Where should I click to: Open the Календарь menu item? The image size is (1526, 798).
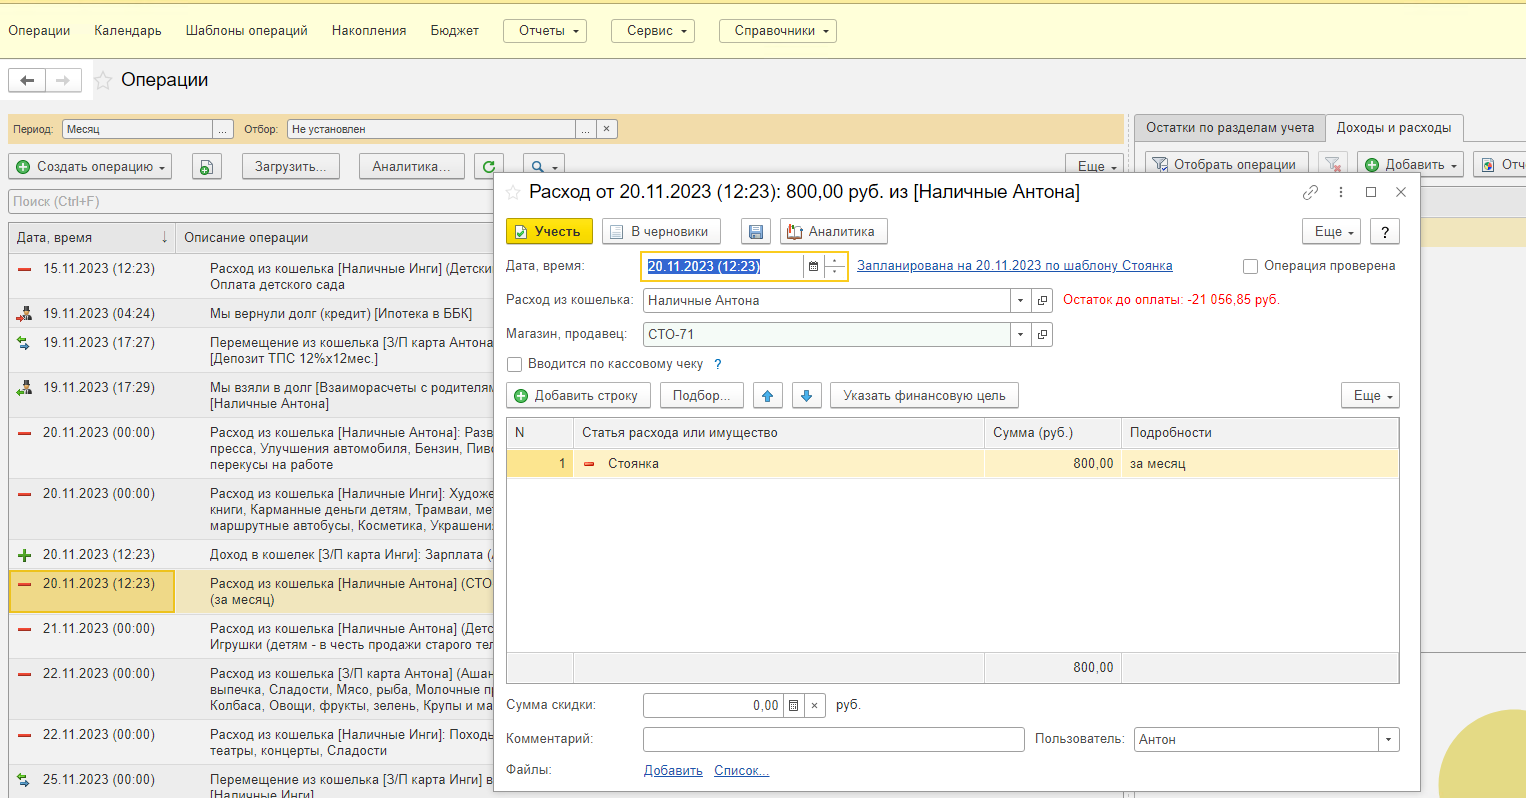[x=128, y=31]
